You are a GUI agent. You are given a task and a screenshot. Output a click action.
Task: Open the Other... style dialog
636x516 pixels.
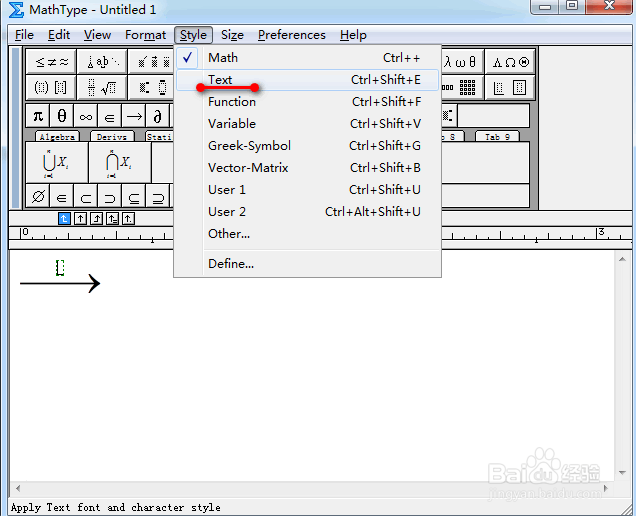tap(307, 234)
